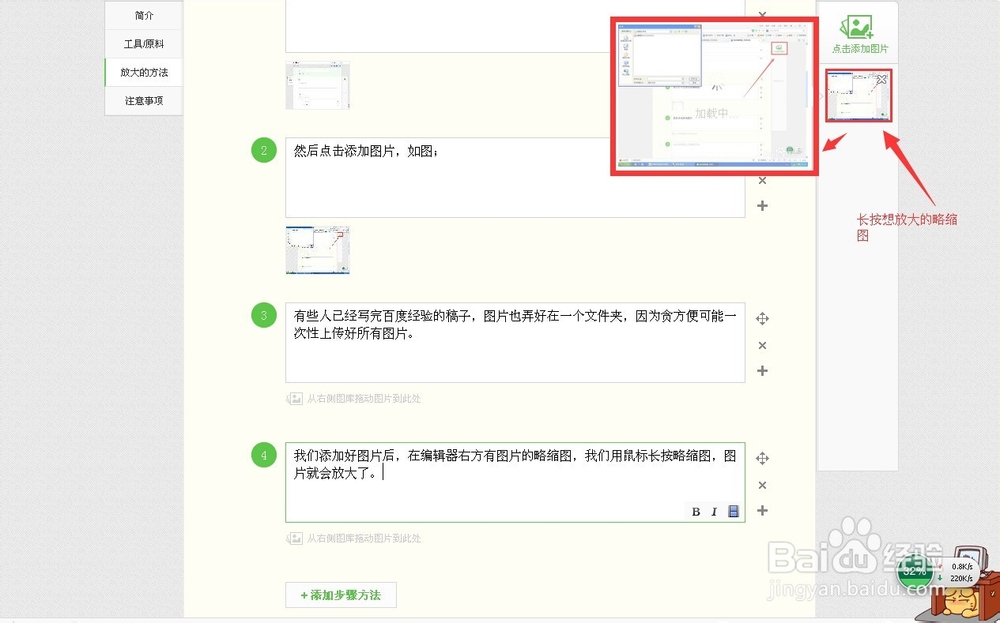Remove the uploaded thumbnail with its X
Screen dimensions: 1000x623
coord(881,80)
